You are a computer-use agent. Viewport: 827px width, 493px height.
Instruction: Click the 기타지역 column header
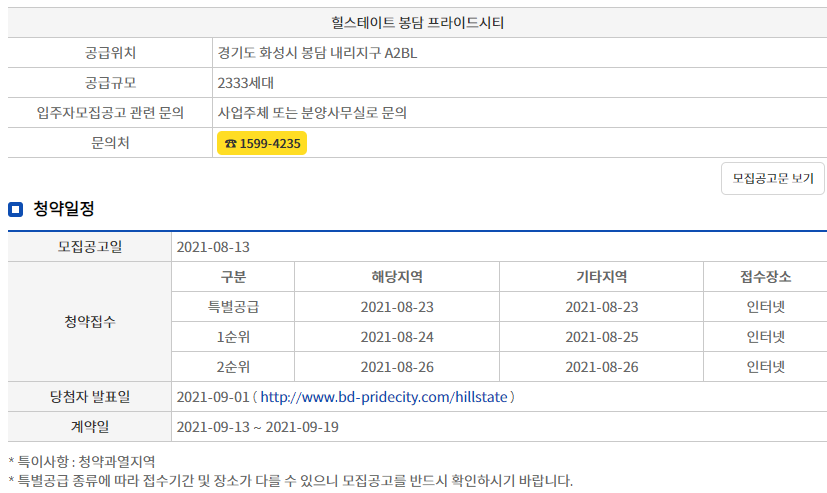tap(602, 277)
